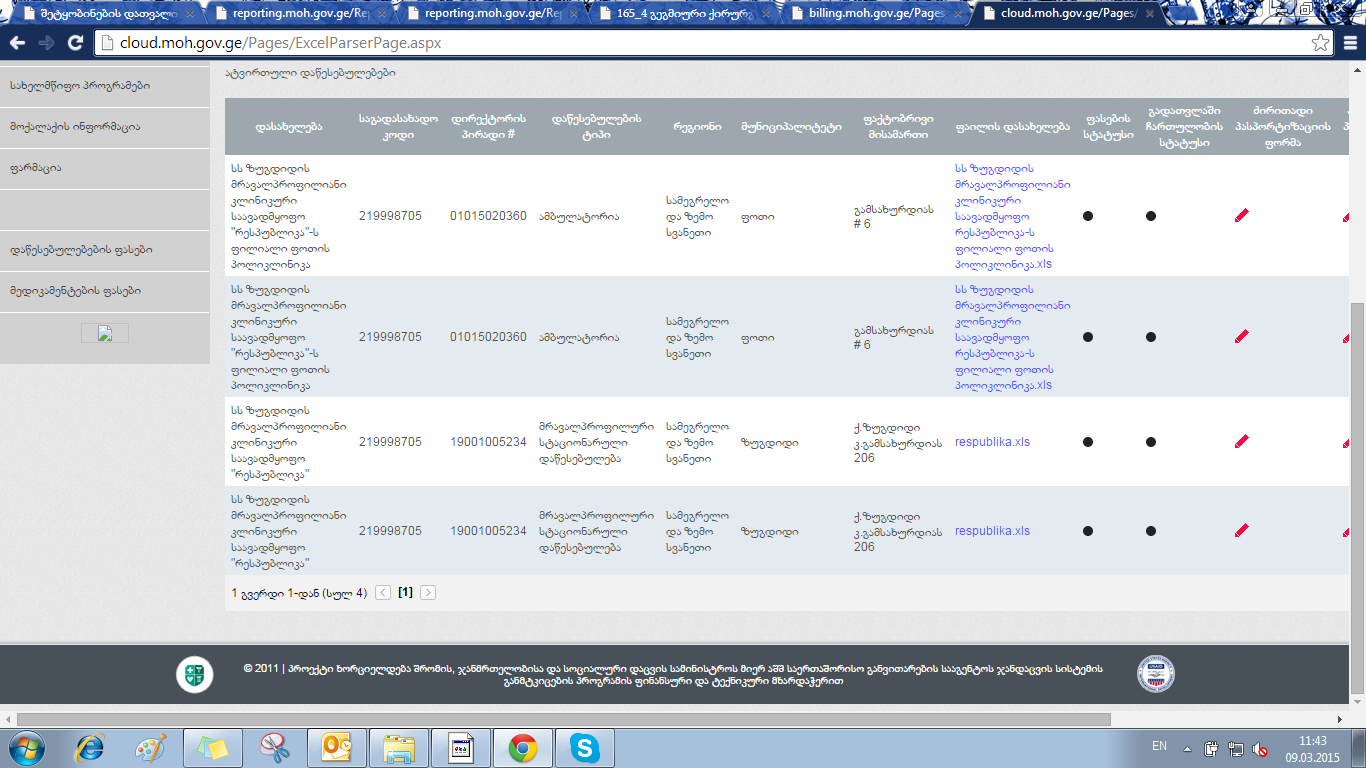Click page number [1] in the pagination
1366x768 pixels.
coord(405,593)
